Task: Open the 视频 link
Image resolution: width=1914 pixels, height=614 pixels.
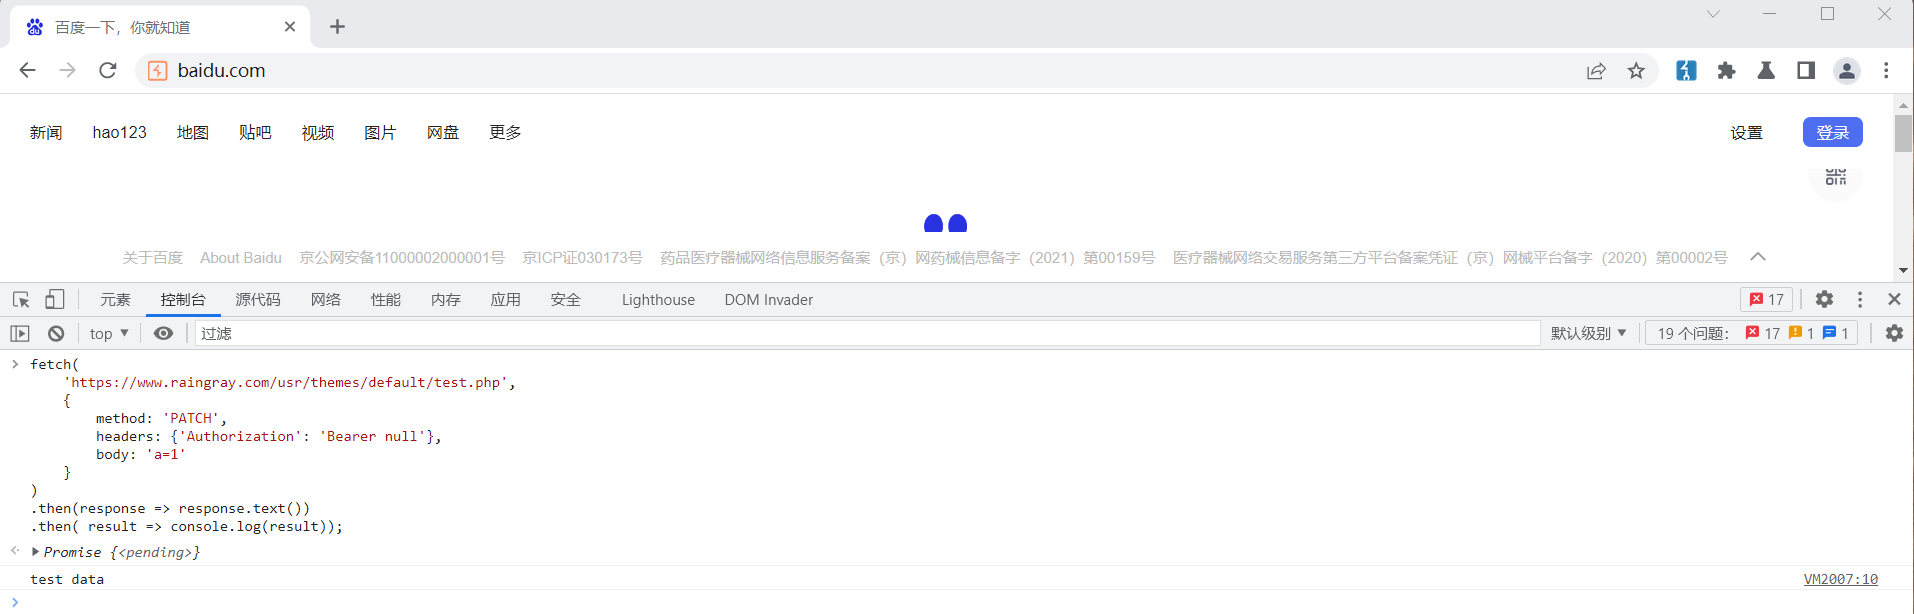Action: (318, 132)
